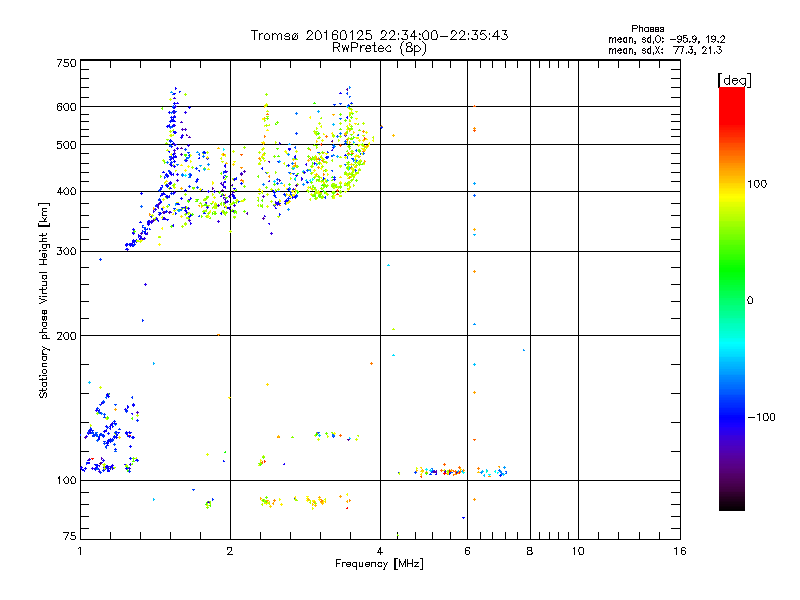
Task: Click x-axis tick label '1'
Action: 80,551
